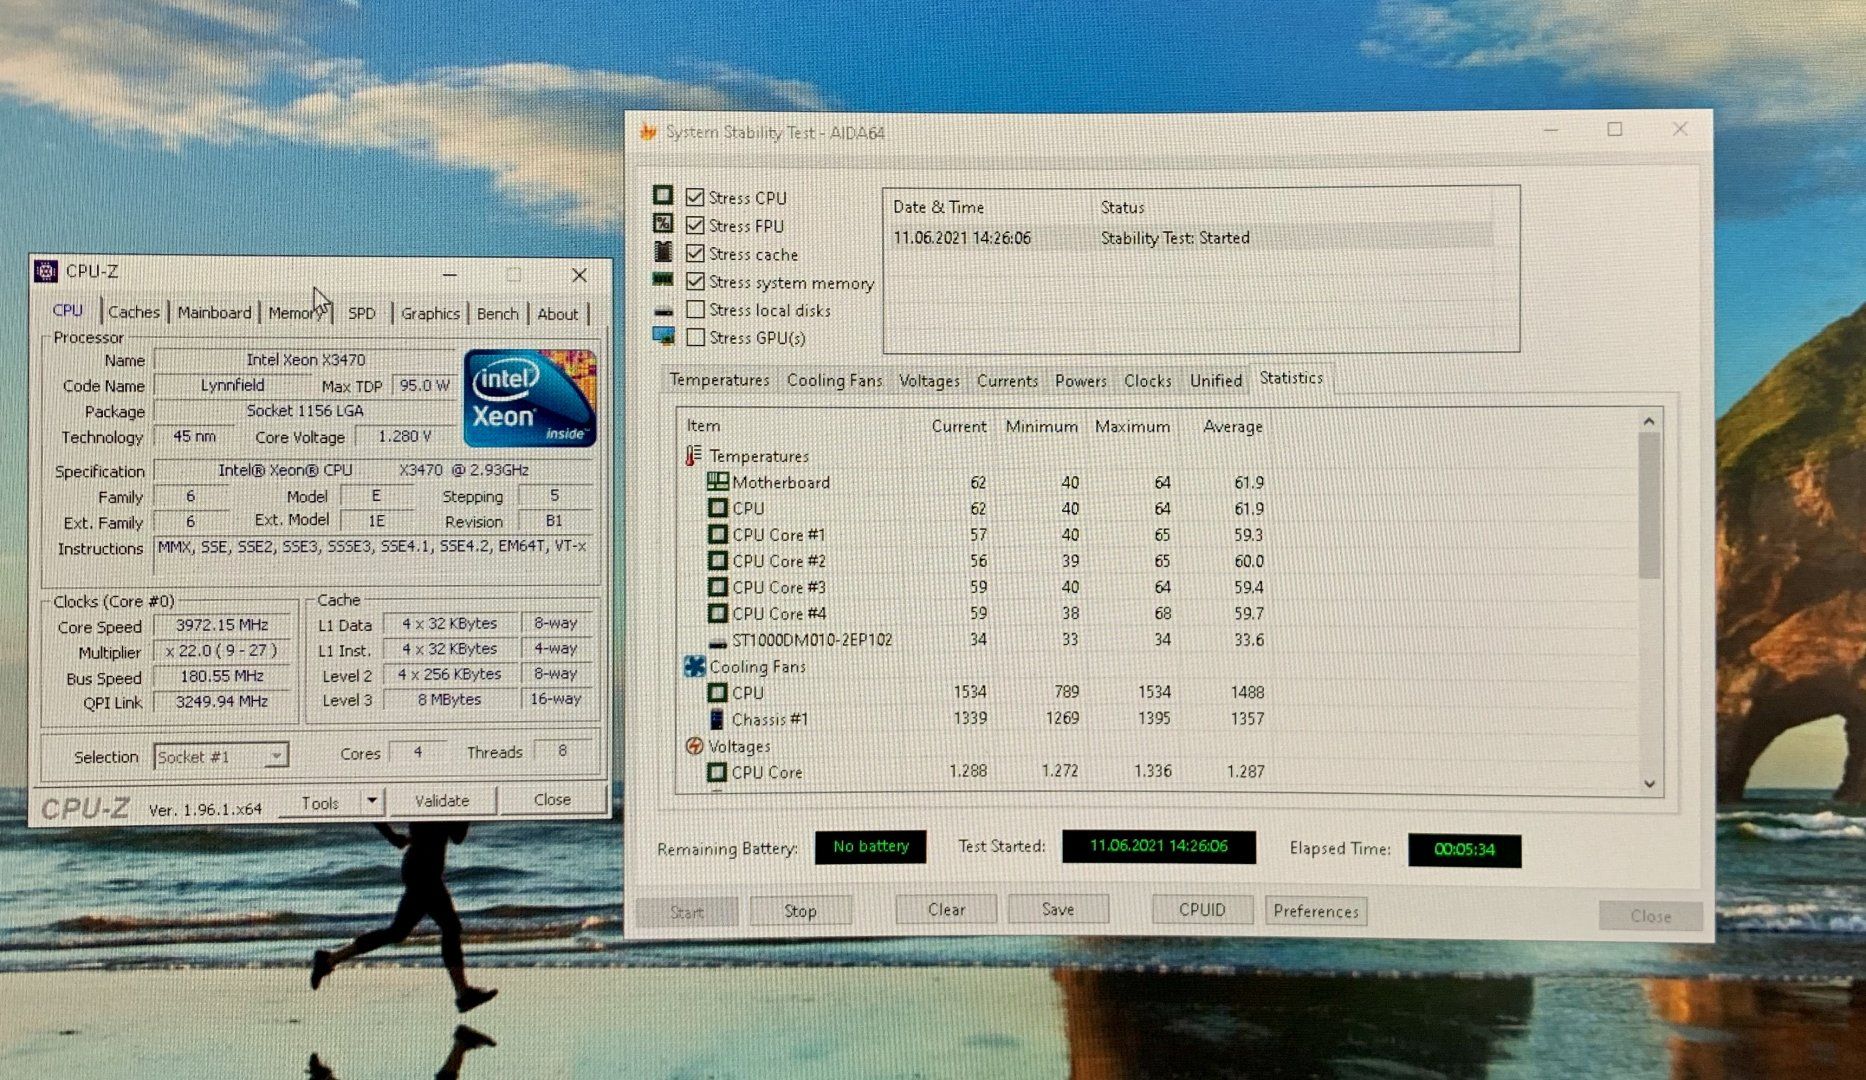Click the Close button in CPU-Z
Image resolution: width=1866 pixels, height=1080 pixels.
[x=552, y=799]
